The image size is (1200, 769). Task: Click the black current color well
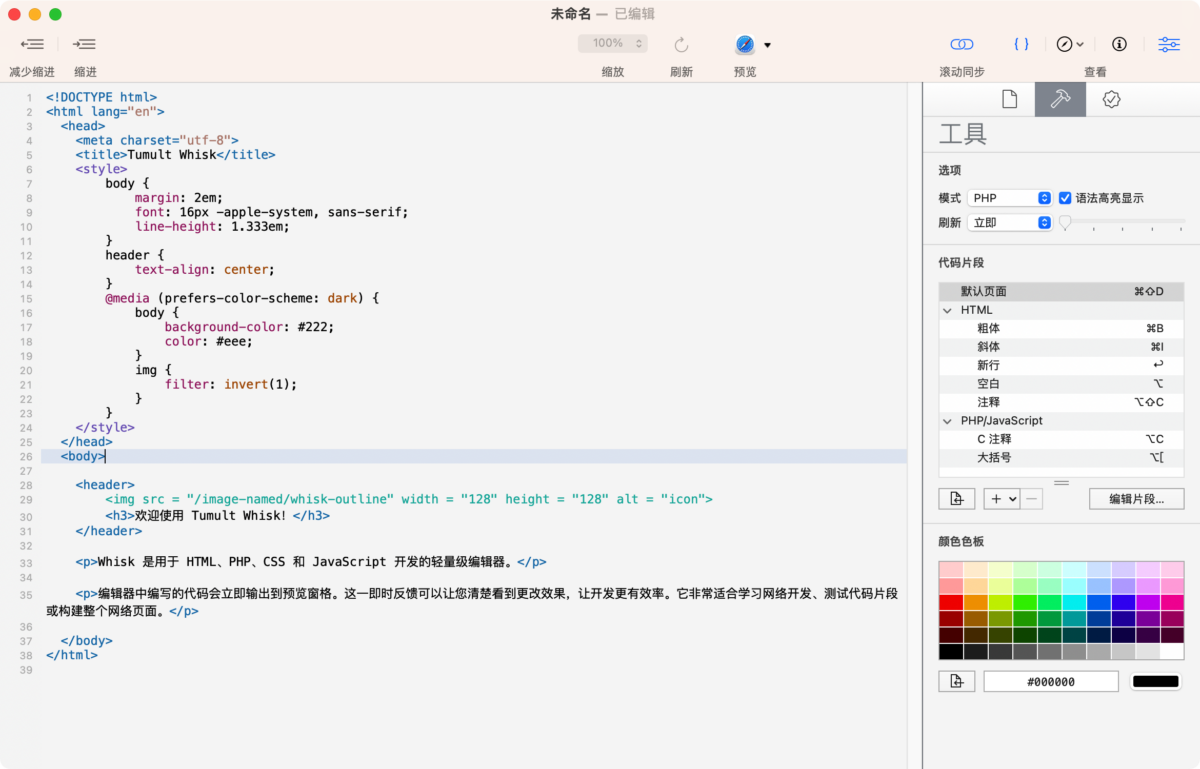[1156, 682]
